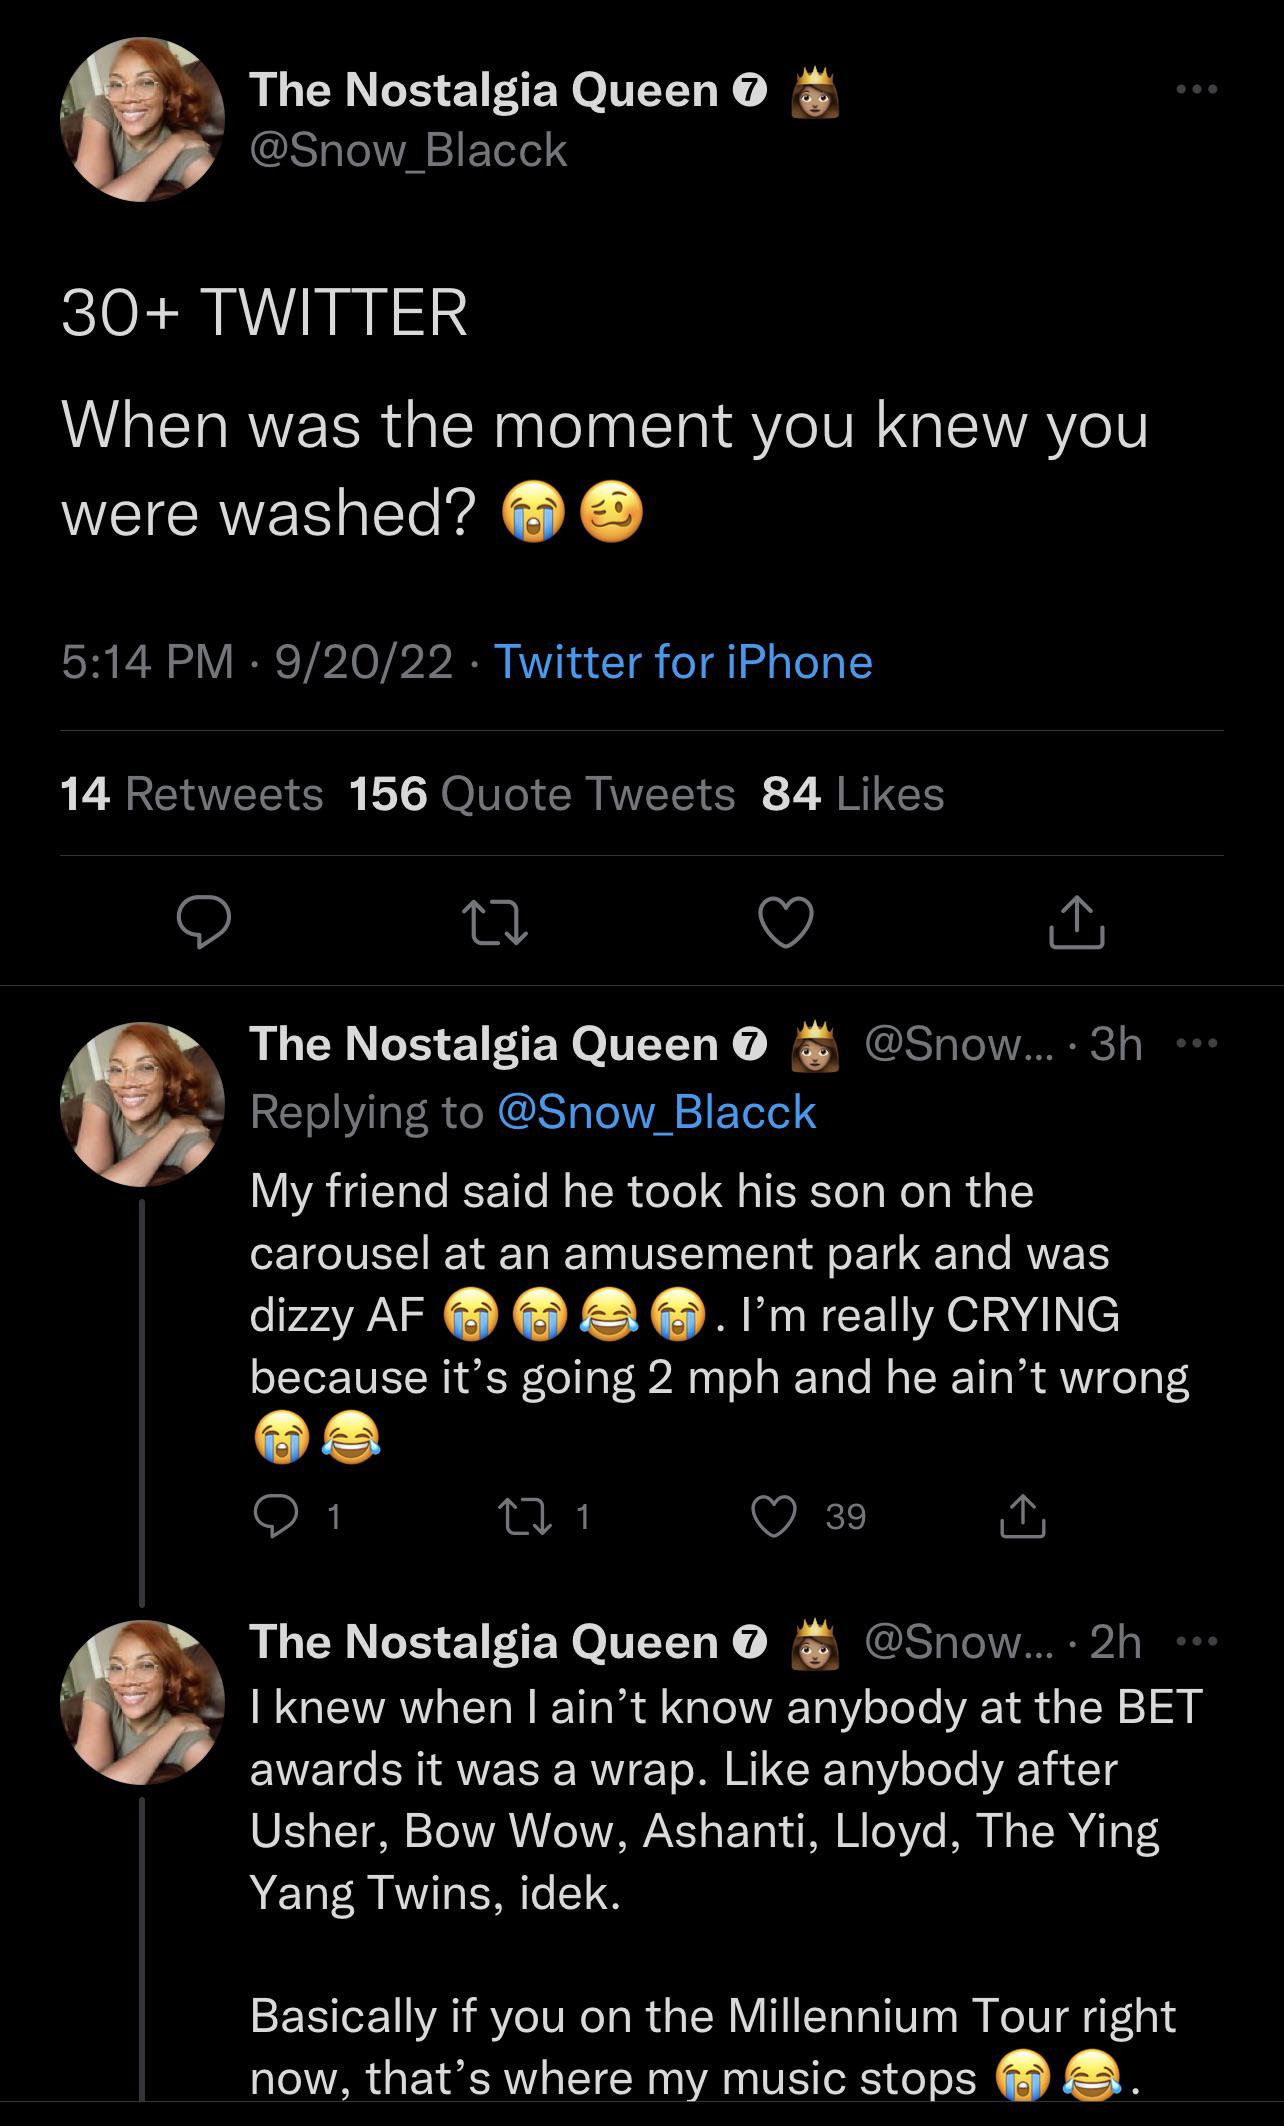
Task: Like the carousel reply with 39 likes
Action: point(776,1517)
